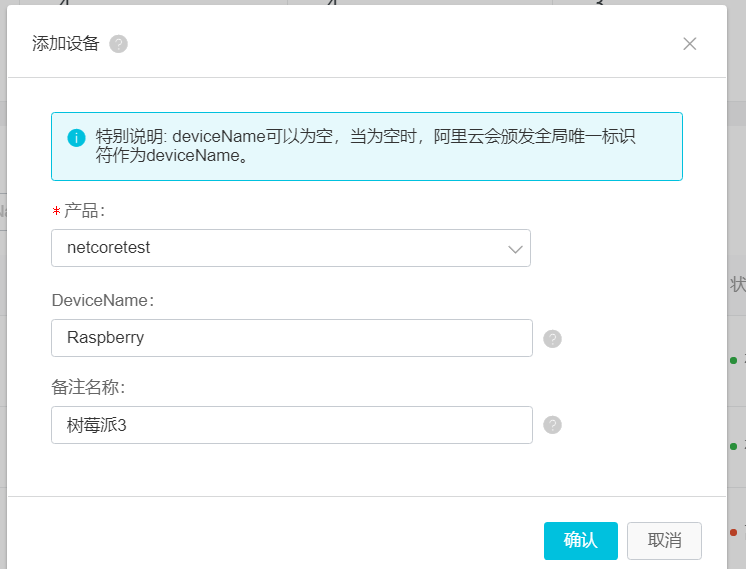
Task: Click the blue info icon in notice banner
Action: (76, 137)
